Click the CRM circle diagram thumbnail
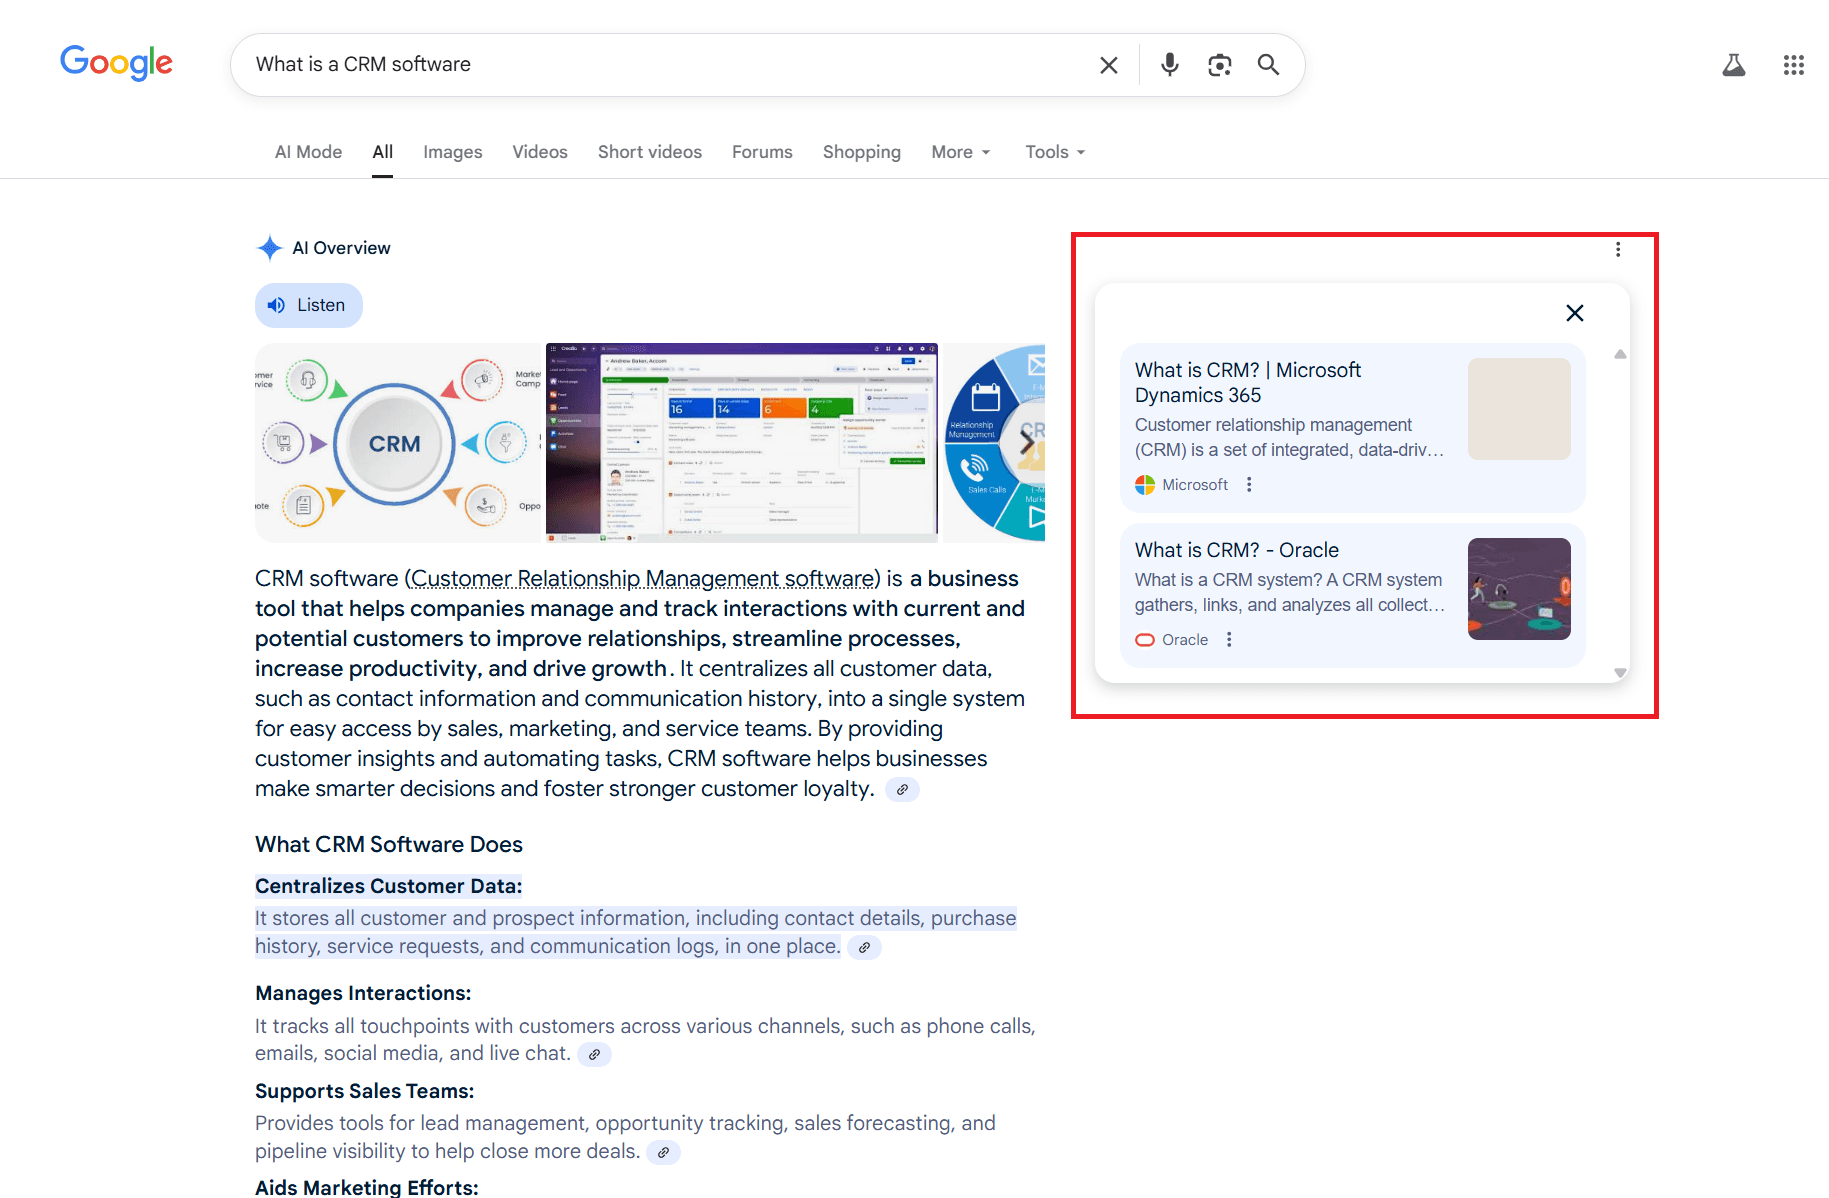1829x1198 pixels. click(x=397, y=443)
